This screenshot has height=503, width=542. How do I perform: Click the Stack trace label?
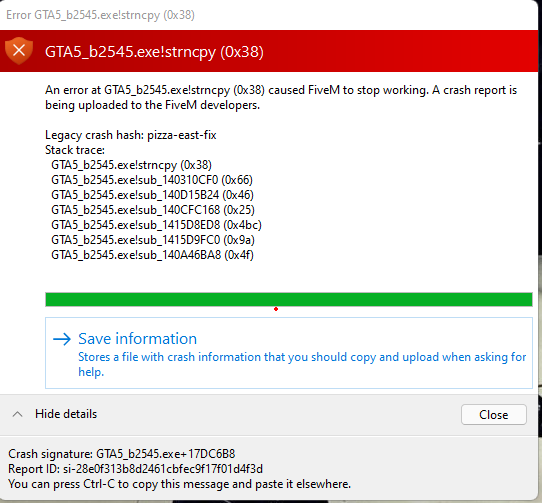point(75,150)
